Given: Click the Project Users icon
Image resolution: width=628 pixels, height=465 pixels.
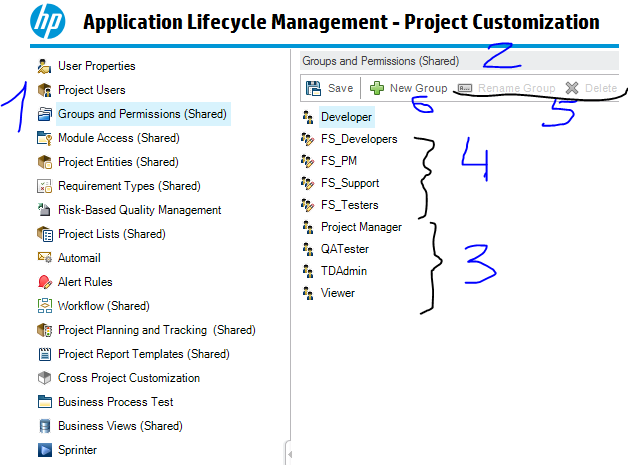Looking at the screenshot, I should pos(44,90).
